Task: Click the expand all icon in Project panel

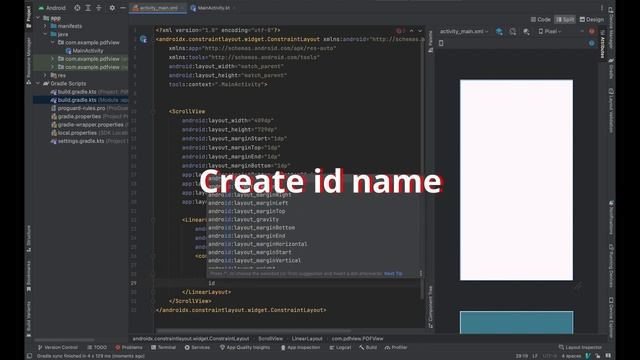Action: [88, 8]
